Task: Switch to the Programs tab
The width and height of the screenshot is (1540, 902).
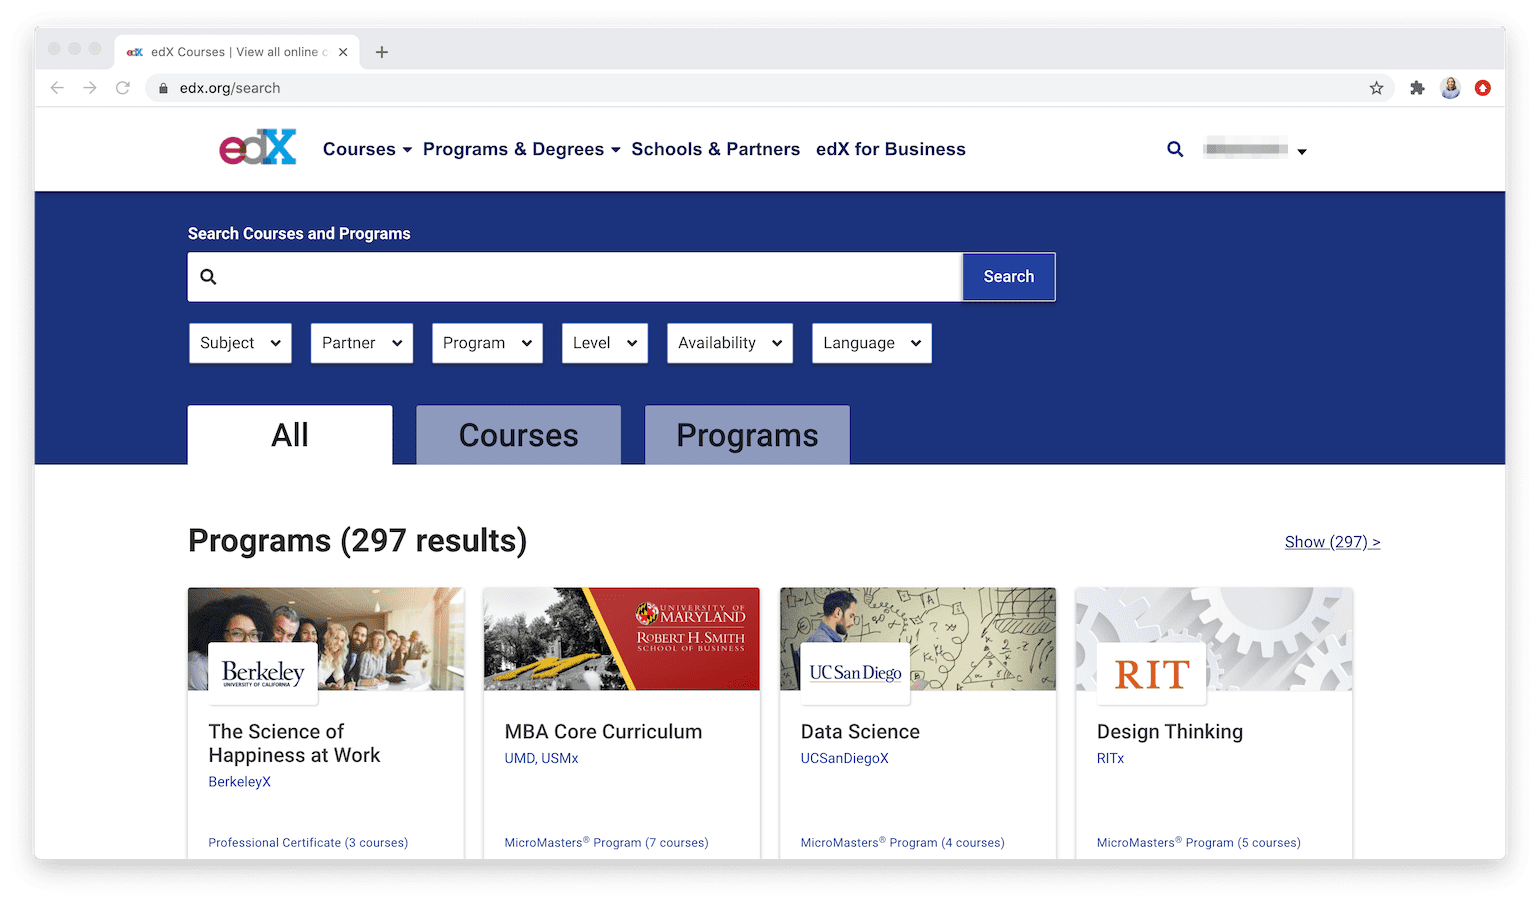Action: click(747, 435)
